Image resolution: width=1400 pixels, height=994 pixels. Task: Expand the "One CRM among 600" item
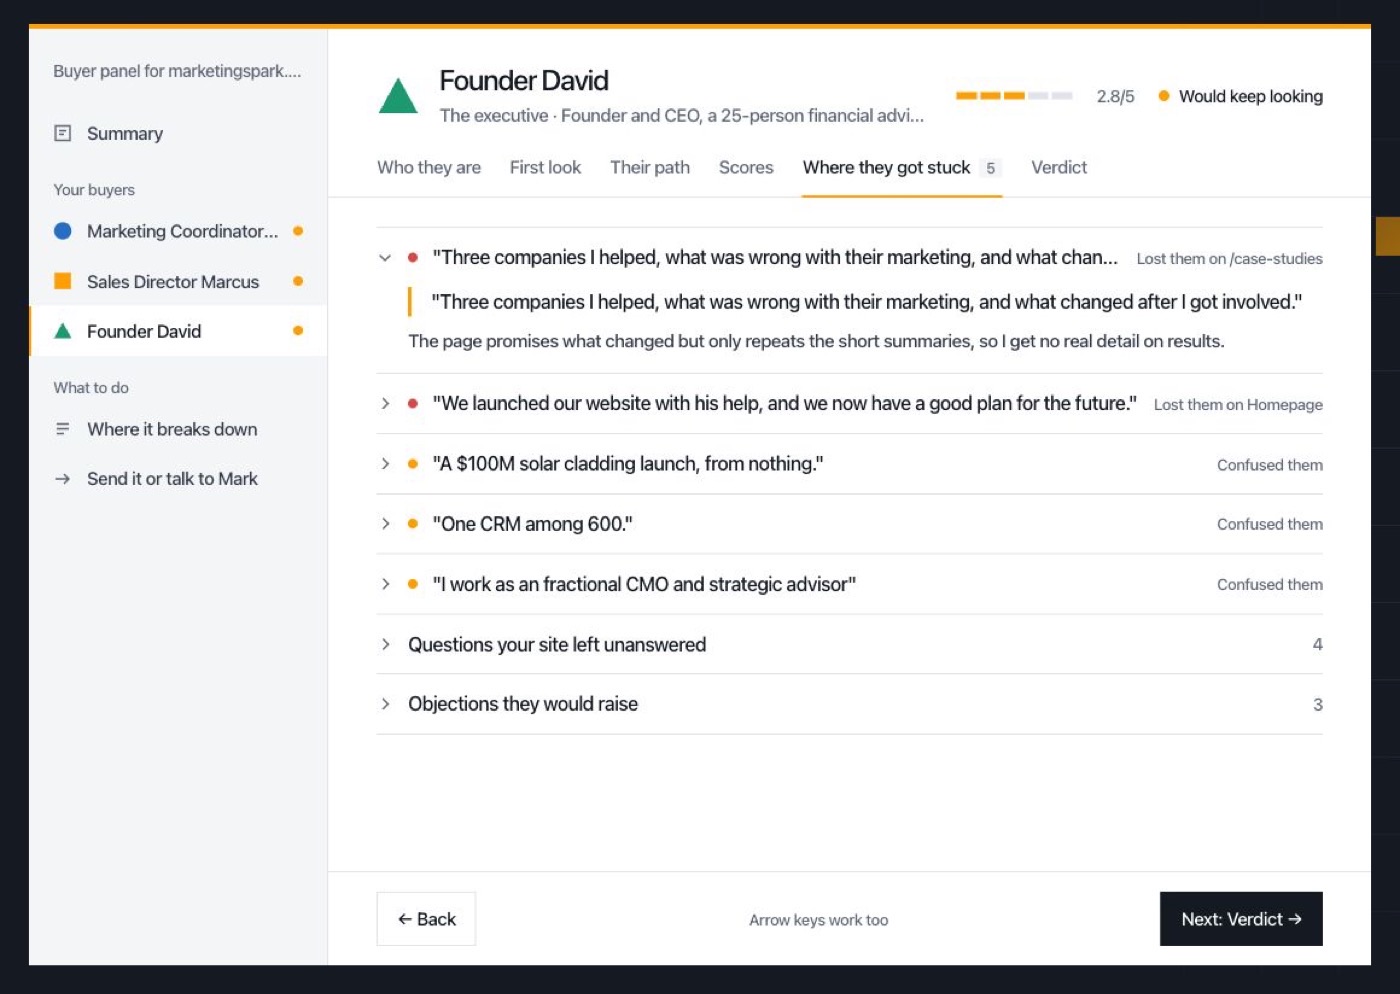(385, 524)
